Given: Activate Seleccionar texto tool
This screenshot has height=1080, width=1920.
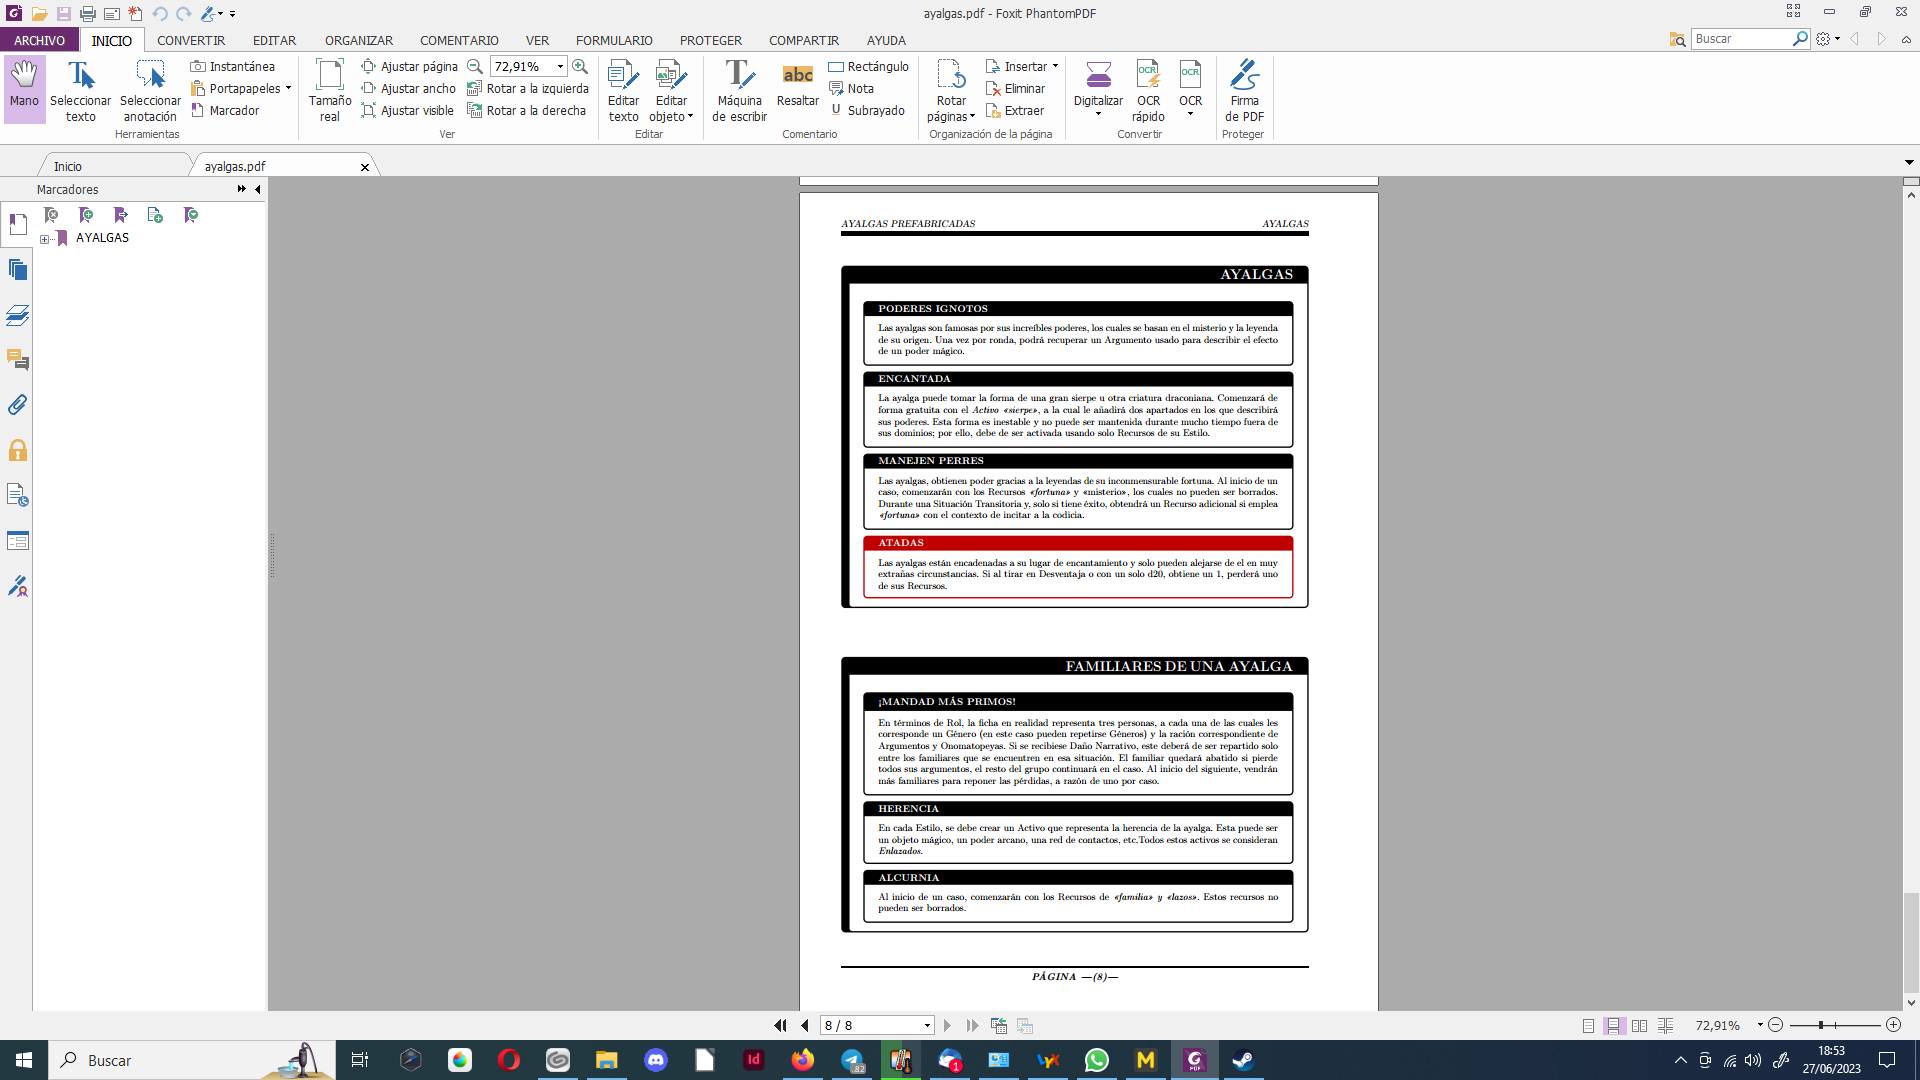Looking at the screenshot, I should pos(81,90).
